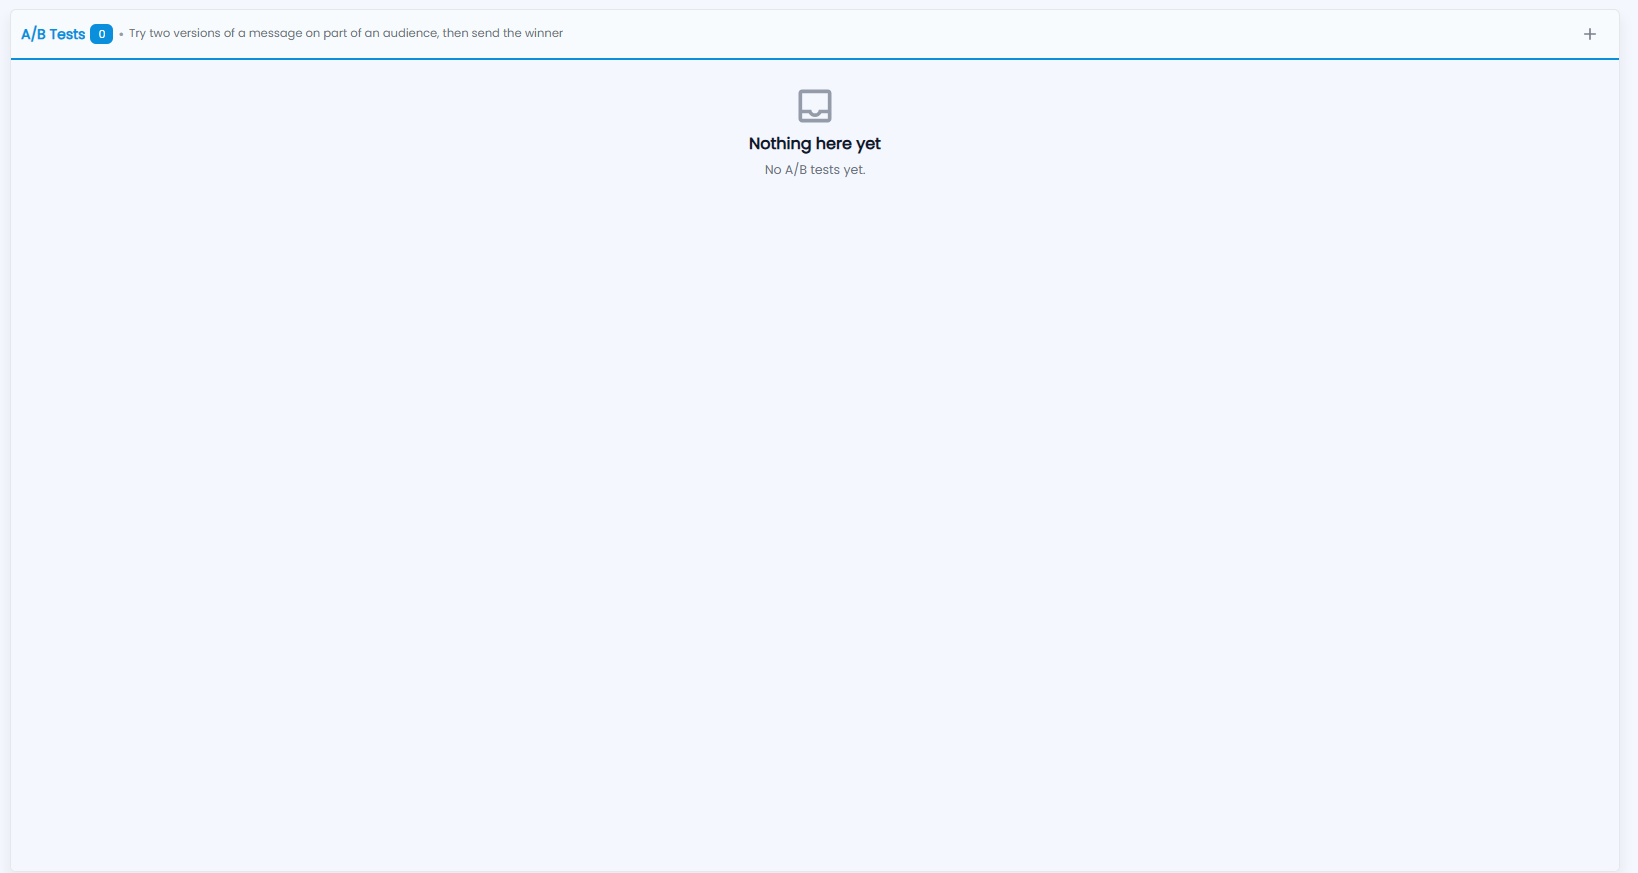This screenshot has height=873, width=1638.
Task: Click the A/B Tests count badge showing 0
Action: pos(101,34)
